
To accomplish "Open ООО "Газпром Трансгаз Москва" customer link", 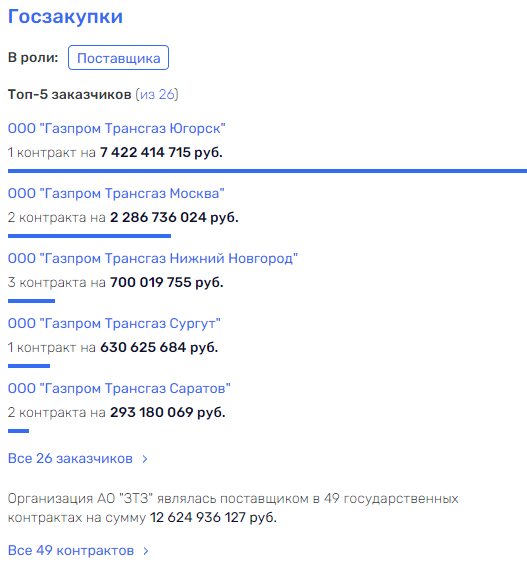I will (116, 193).
